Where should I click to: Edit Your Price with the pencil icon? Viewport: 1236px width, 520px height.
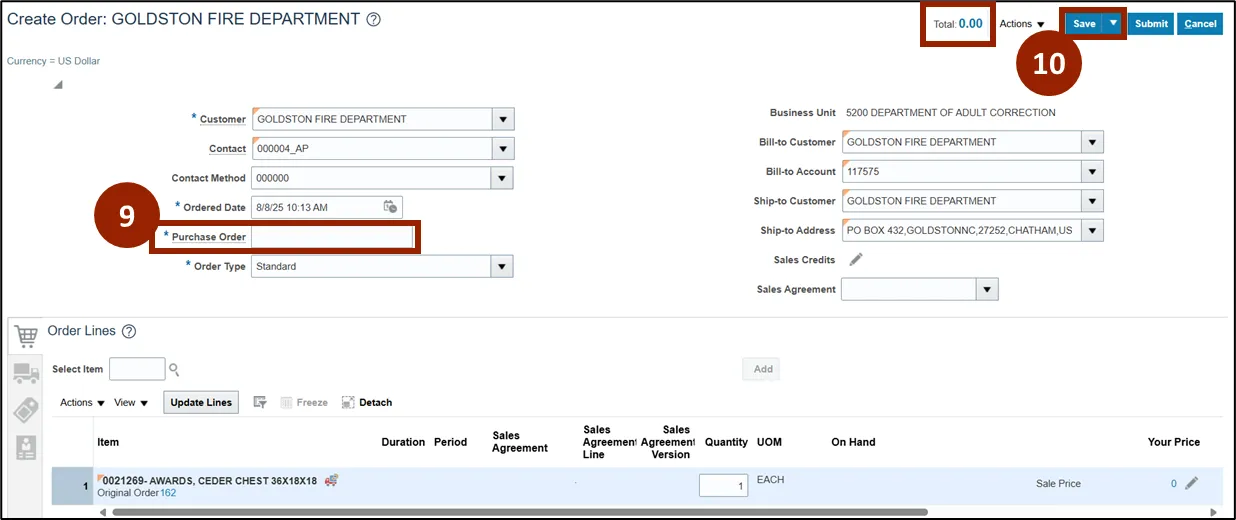coord(1191,484)
